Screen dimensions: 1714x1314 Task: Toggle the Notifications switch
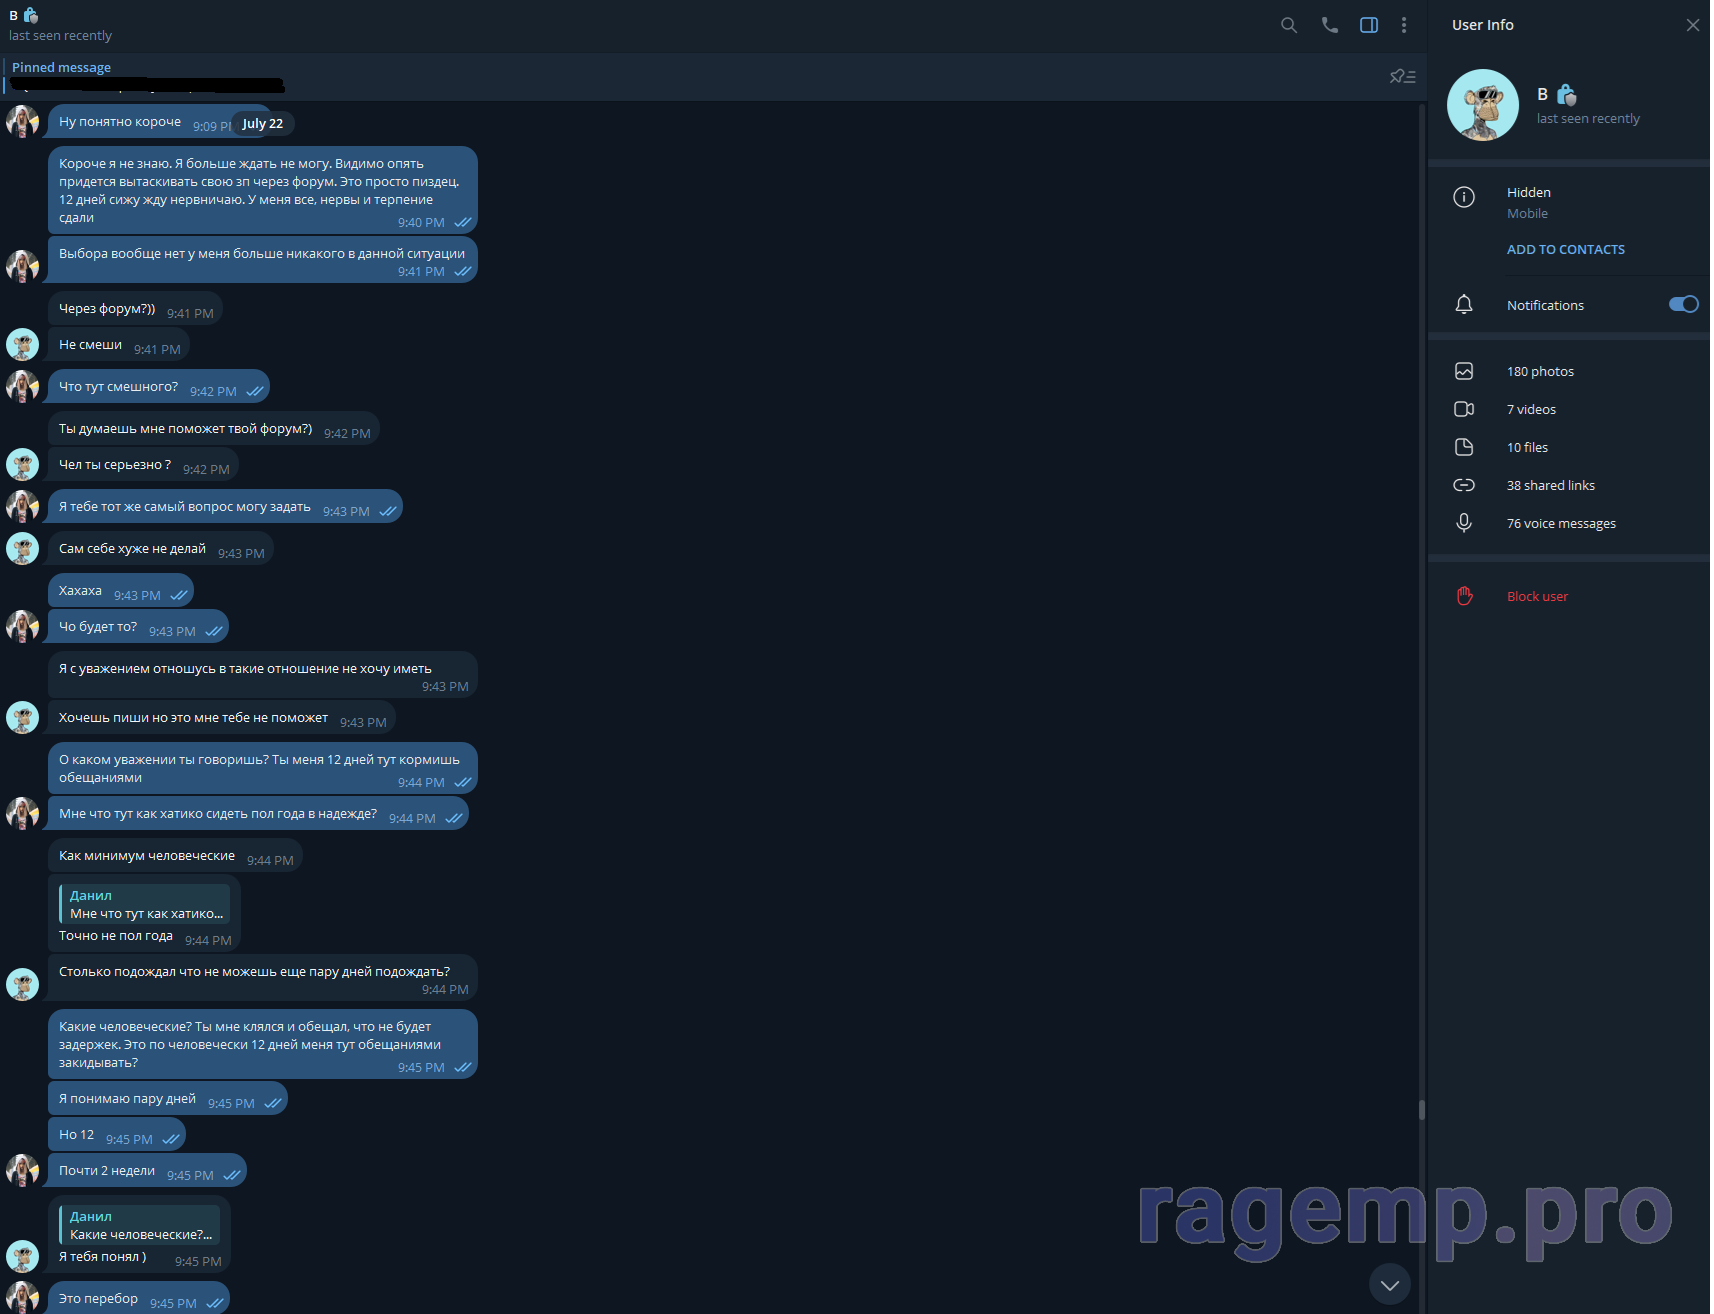click(x=1683, y=305)
